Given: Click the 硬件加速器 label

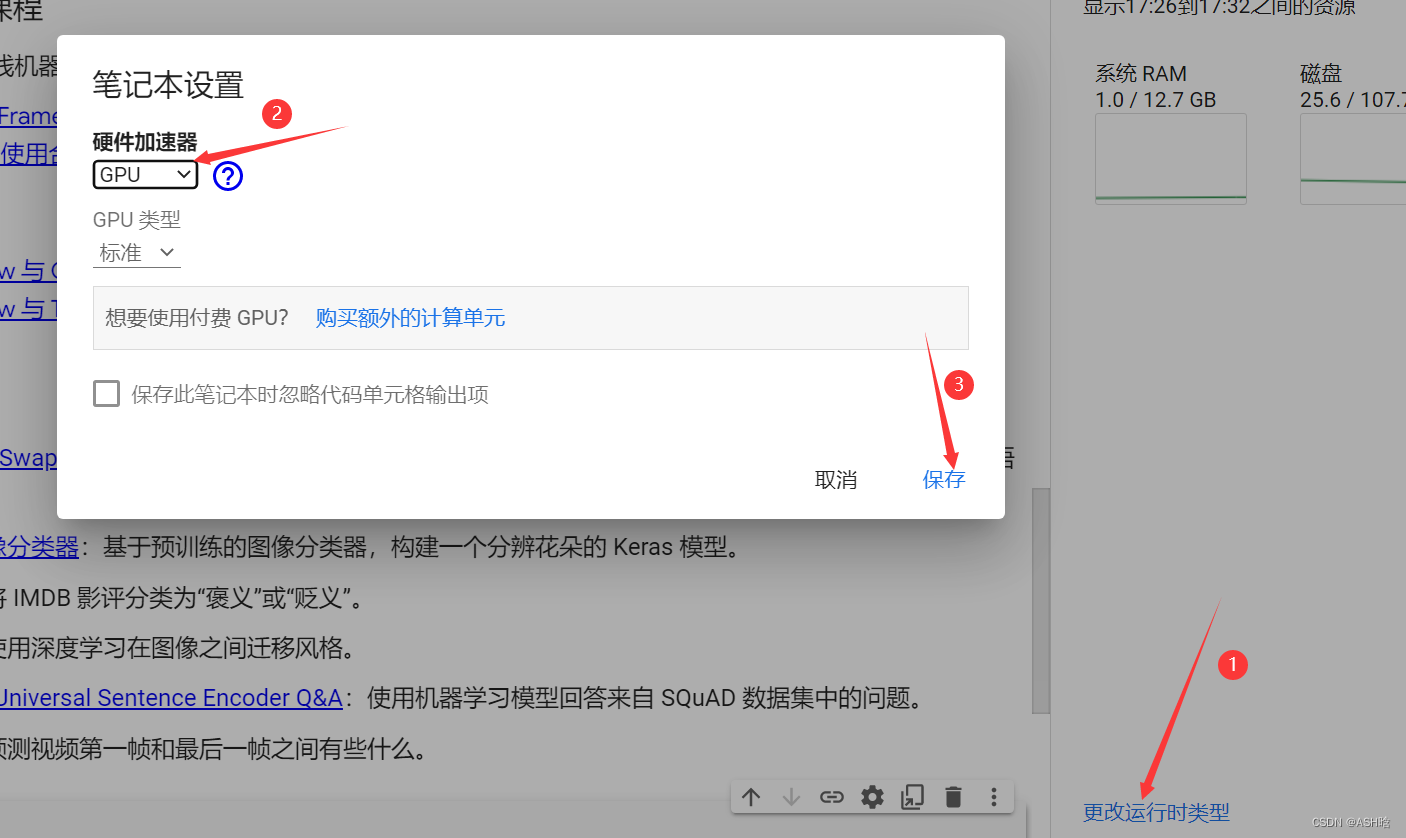Looking at the screenshot, I should click(145, 142).
